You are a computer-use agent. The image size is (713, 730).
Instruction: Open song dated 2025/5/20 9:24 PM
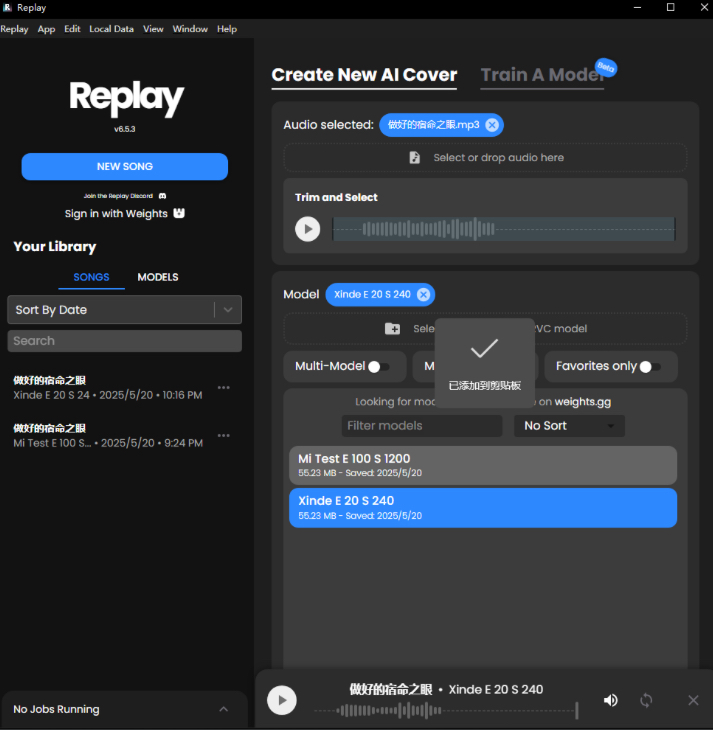coord(108,436)
